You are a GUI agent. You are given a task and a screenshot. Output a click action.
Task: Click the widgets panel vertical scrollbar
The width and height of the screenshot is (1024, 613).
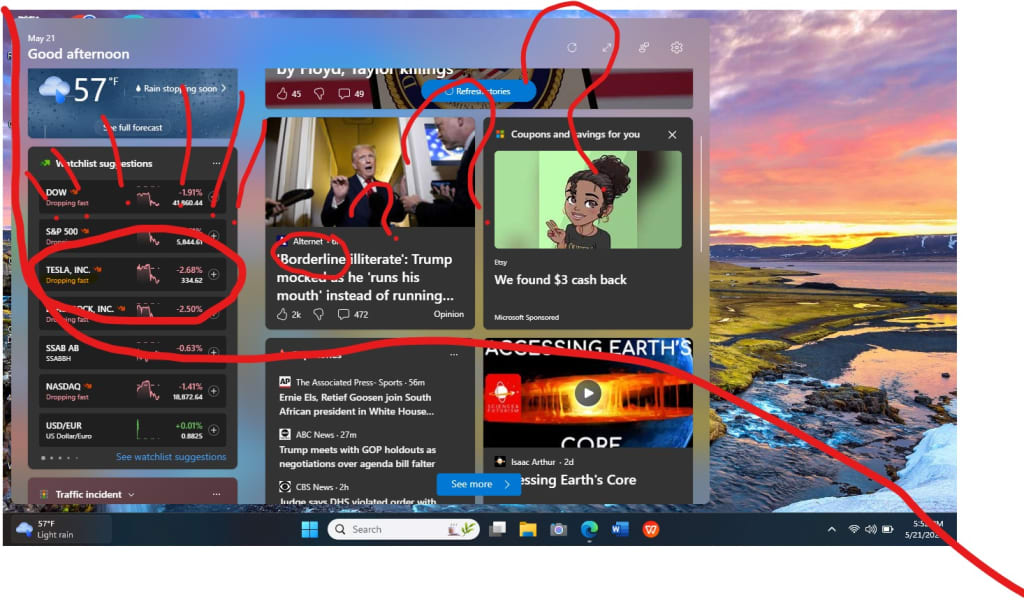[702, 195]
